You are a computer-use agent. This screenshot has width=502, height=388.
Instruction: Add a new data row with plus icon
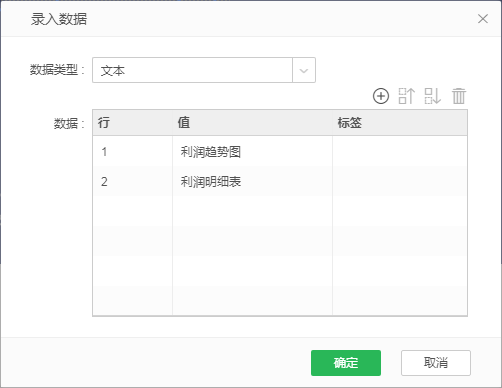(x=381, y=96)
